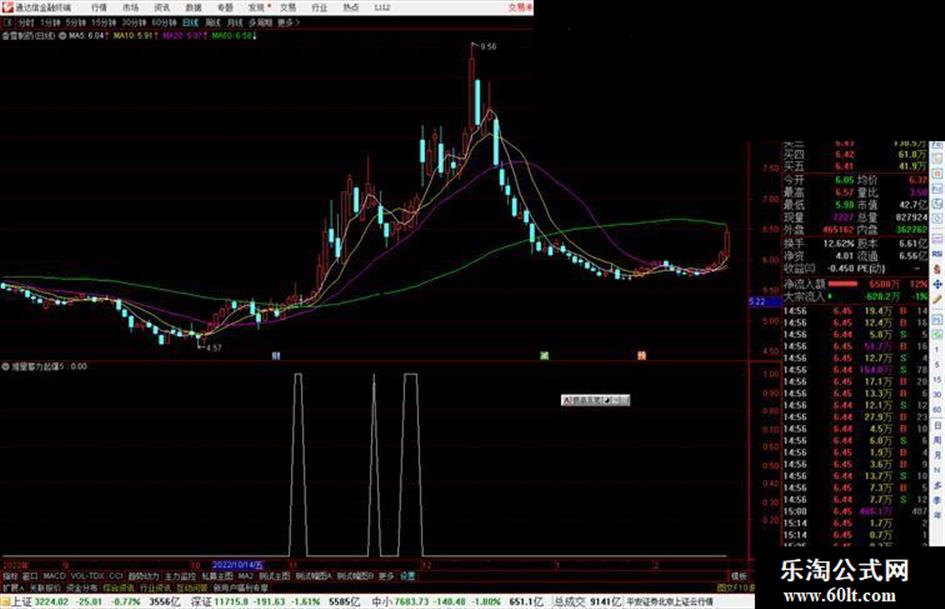Screen dimensions: 945x609
Task: Select the MACD indicator tab
Action: [54, 576]
